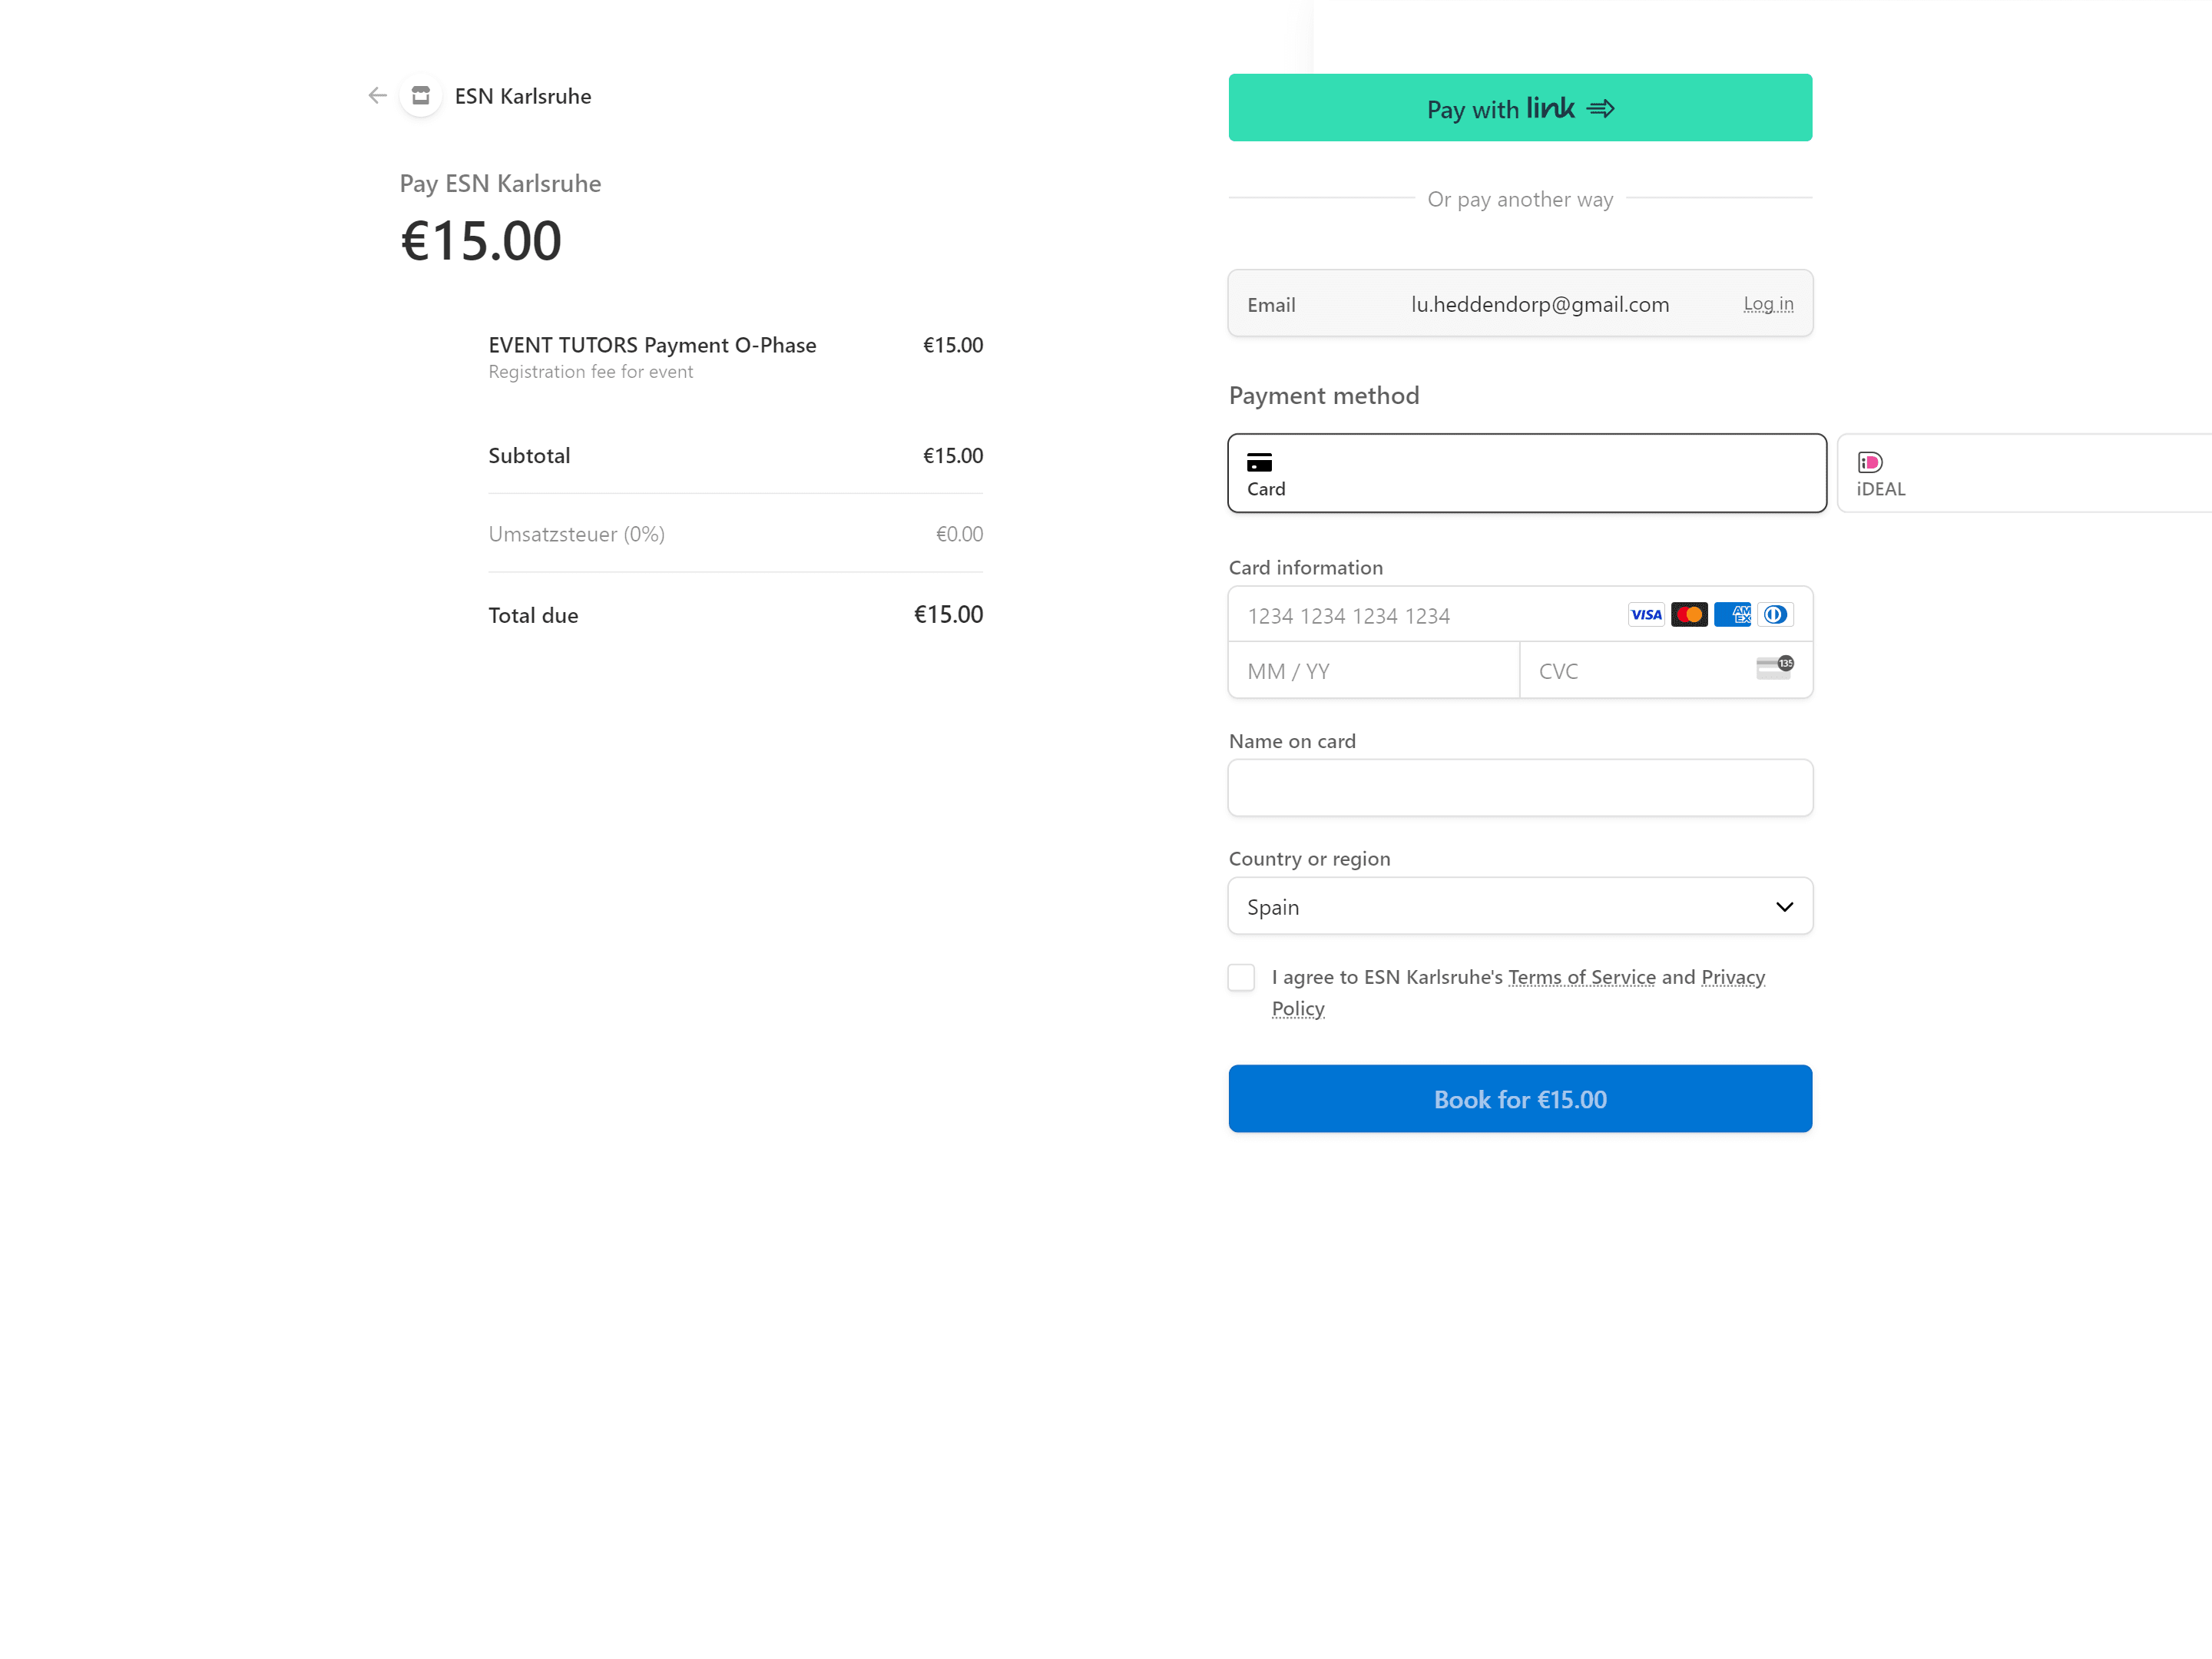Click the iDEAL logo icon
The height and width of the screenshot is (1659, 2212).
point(1869,462)
